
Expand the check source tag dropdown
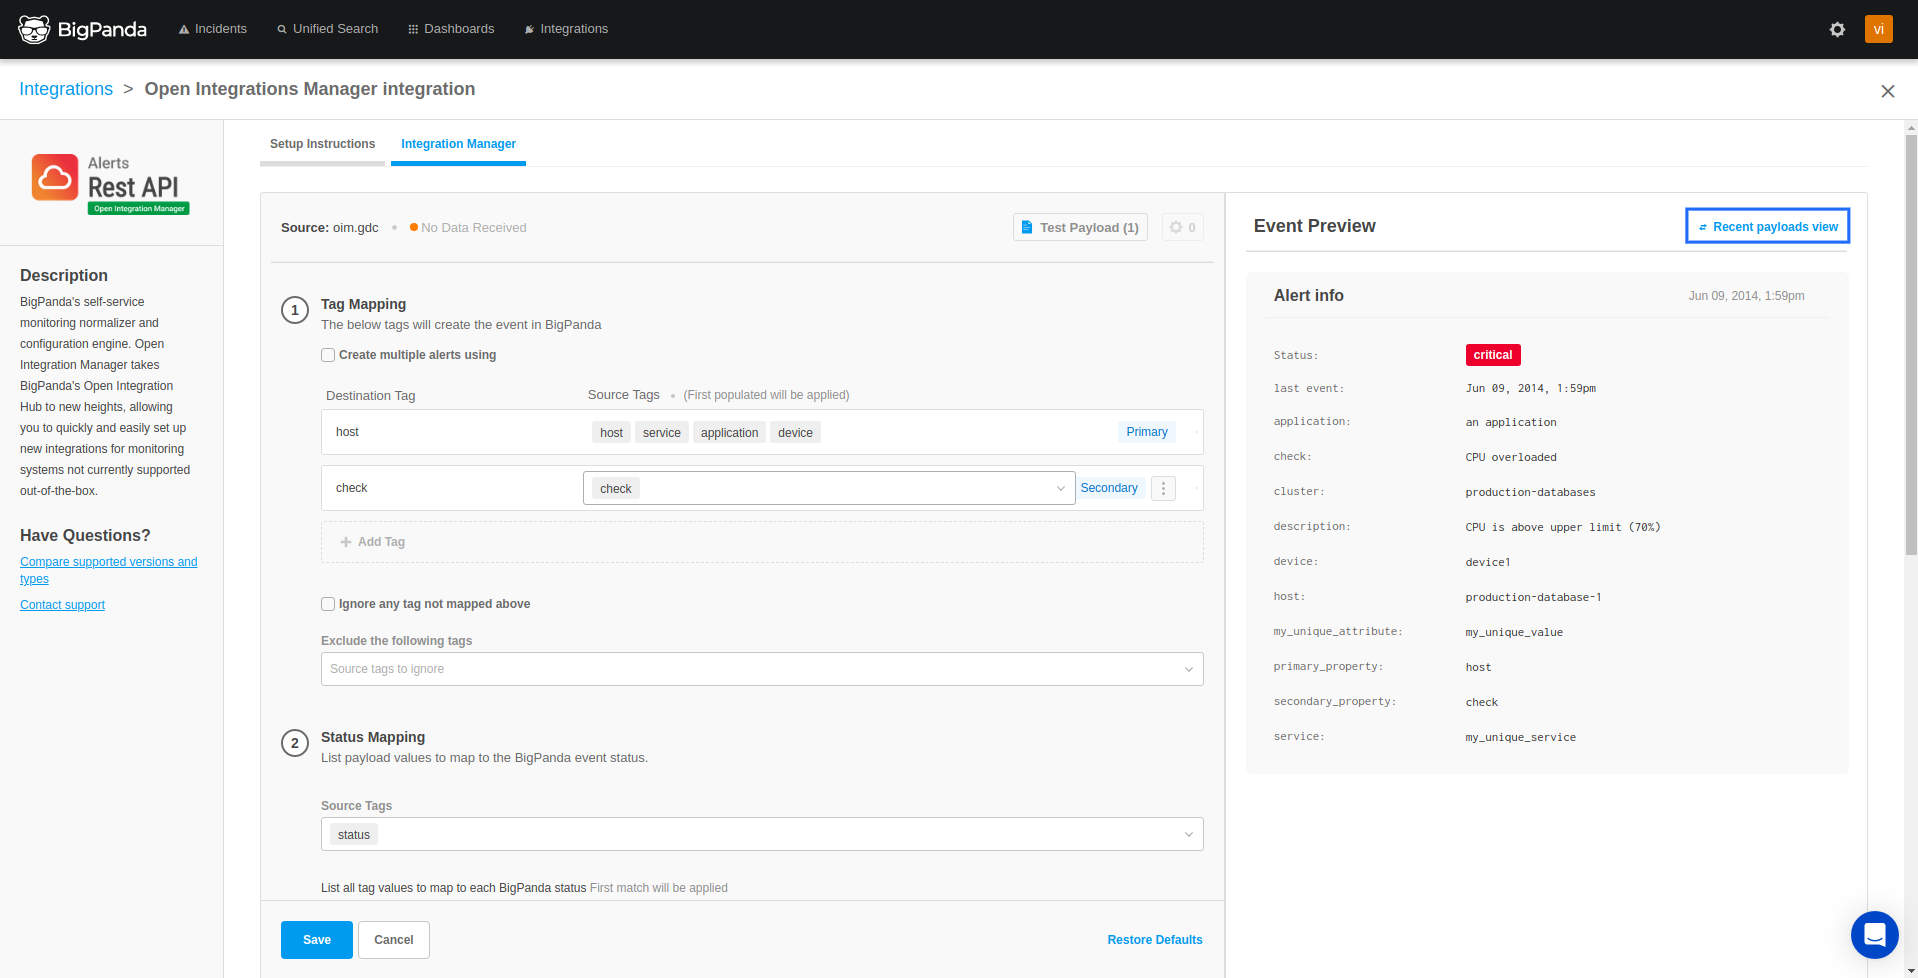pyautogui.click(x=1059, y=488)
